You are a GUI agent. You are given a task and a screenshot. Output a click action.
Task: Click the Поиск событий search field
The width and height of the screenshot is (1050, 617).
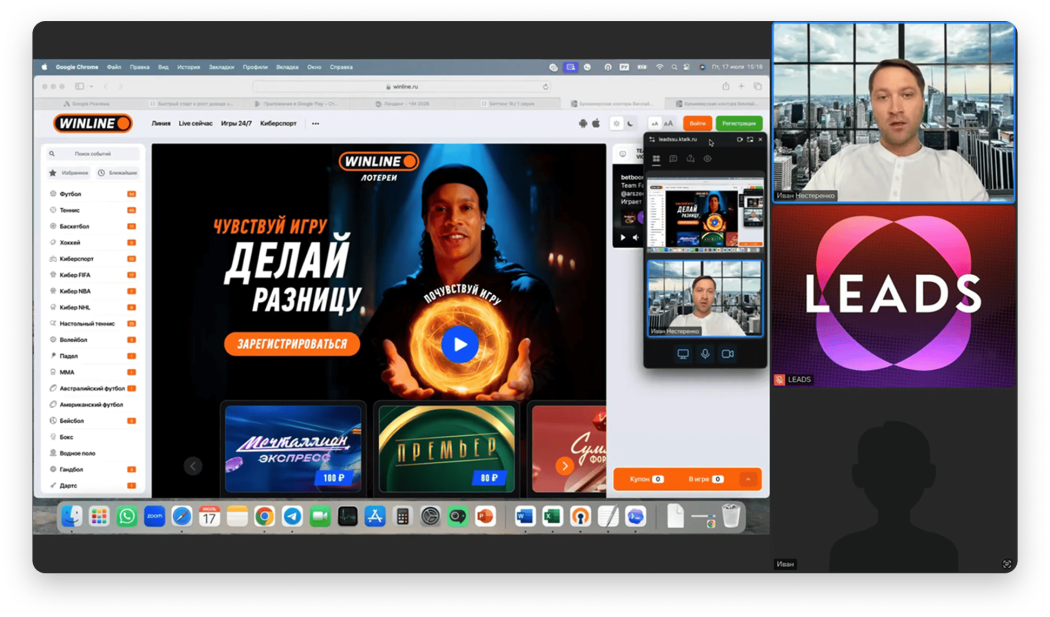point(92,153)
